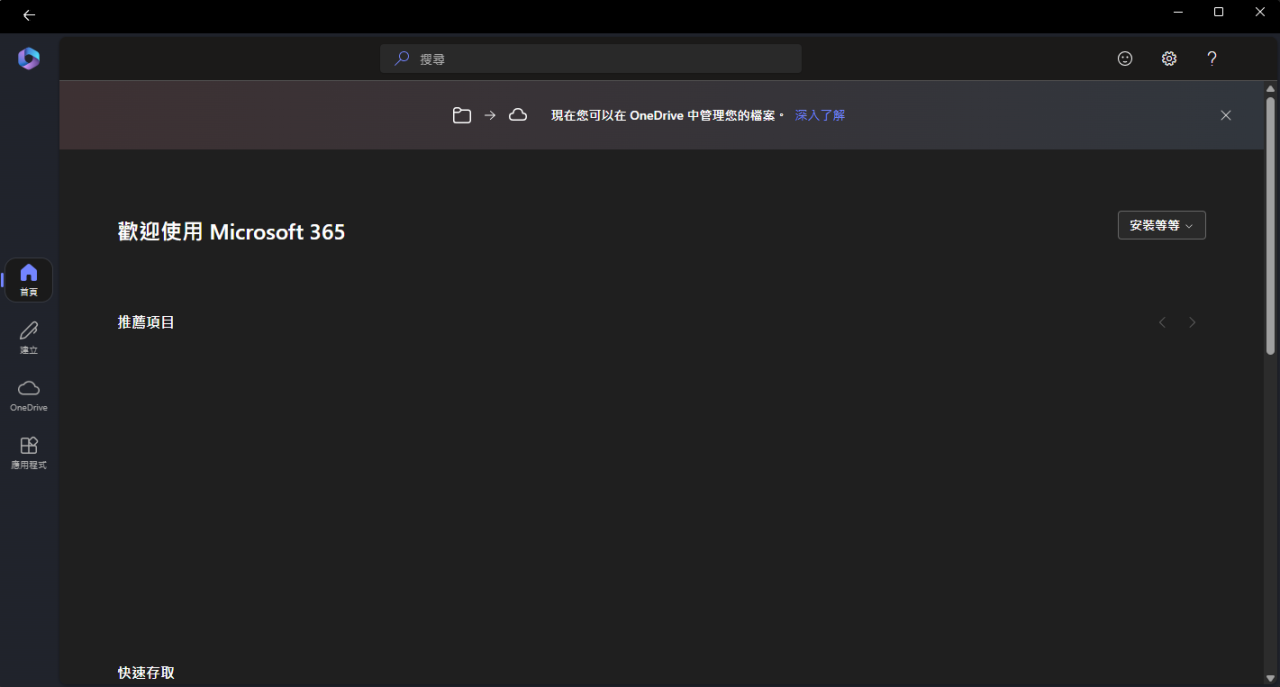Open the smiley feedback icon
This screenshot has width=1280, height=687.
coord(1125,59)
